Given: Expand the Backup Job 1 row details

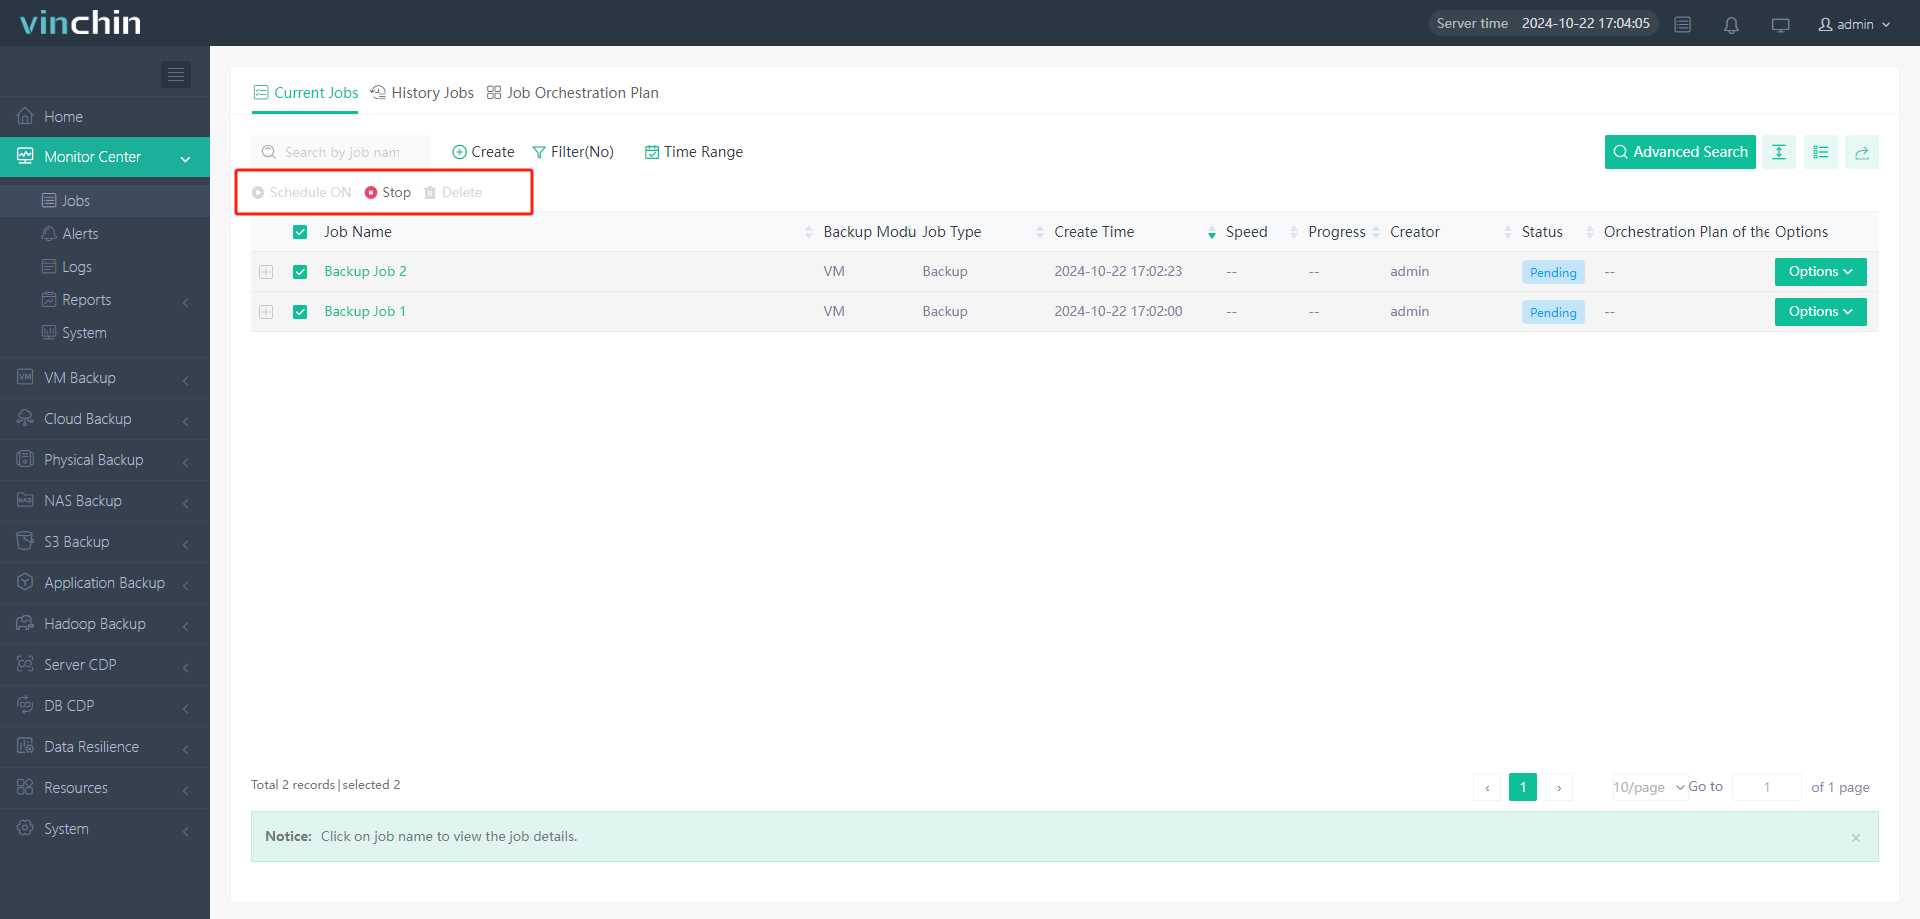Looking at the screenshot, I should pyautogui.click(x=266, y=312).
